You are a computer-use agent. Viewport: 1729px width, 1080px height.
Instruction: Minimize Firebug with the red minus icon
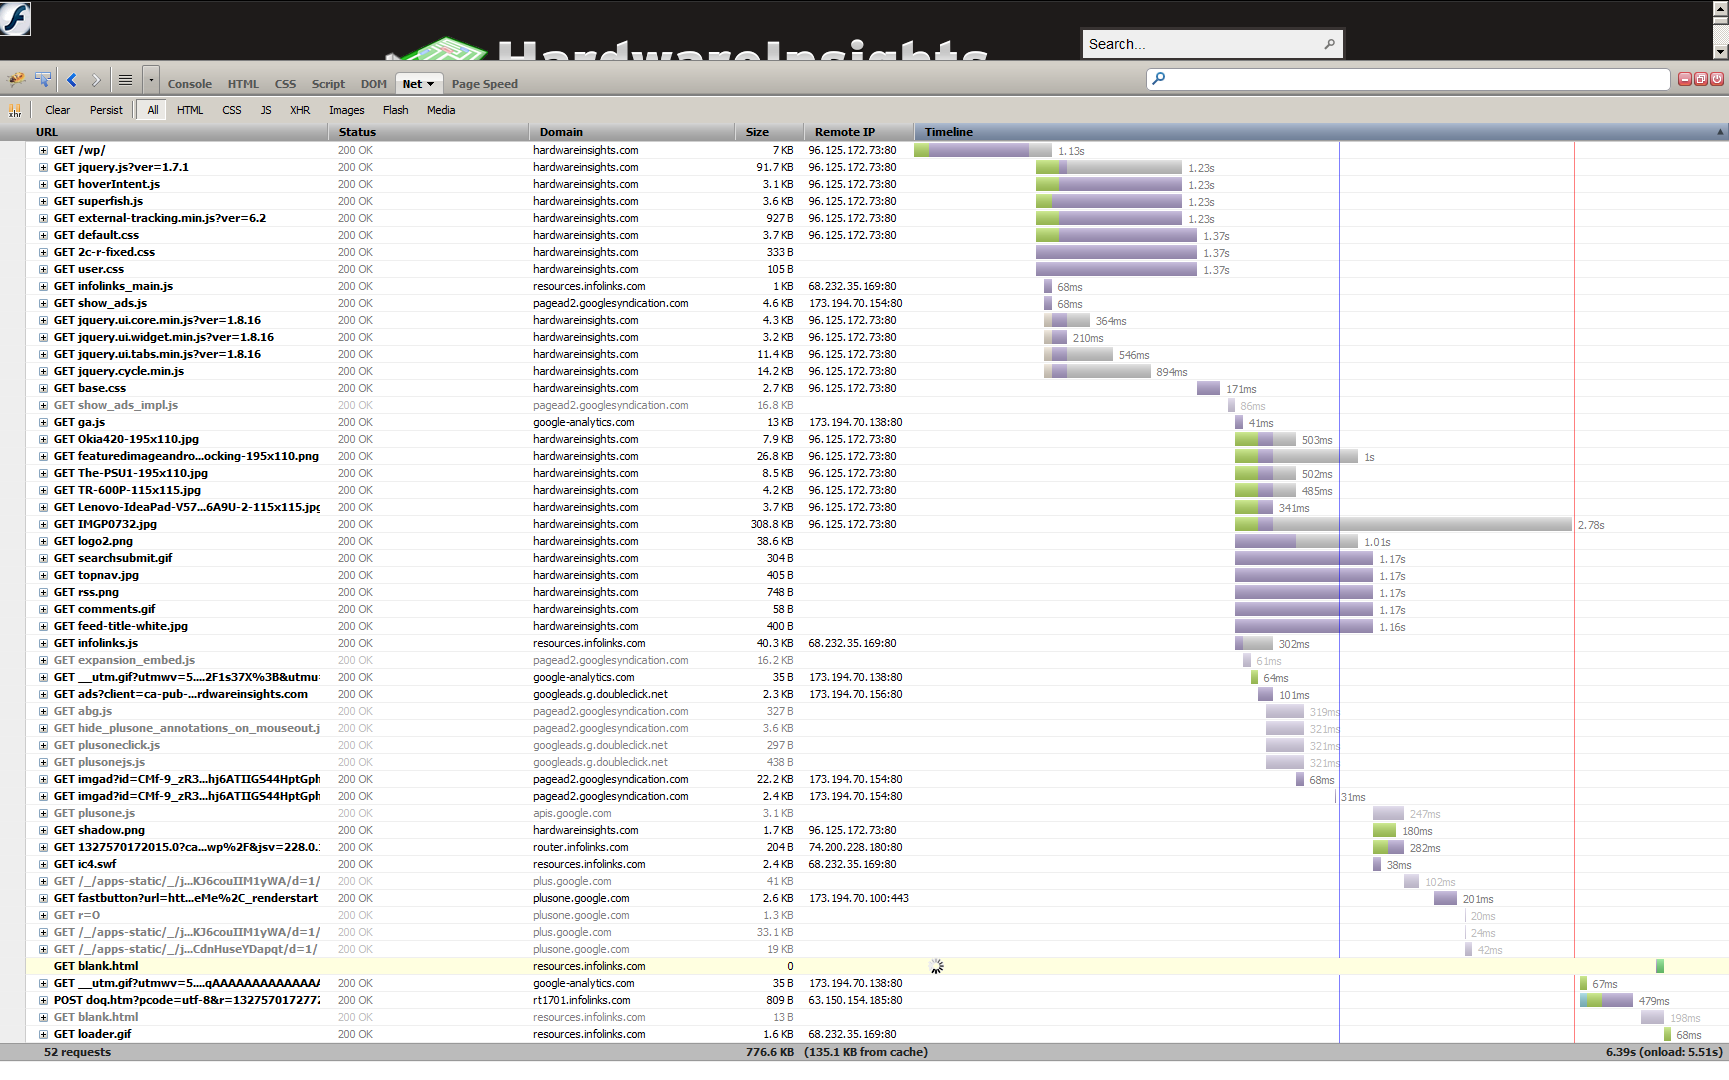click(1685, 79)
